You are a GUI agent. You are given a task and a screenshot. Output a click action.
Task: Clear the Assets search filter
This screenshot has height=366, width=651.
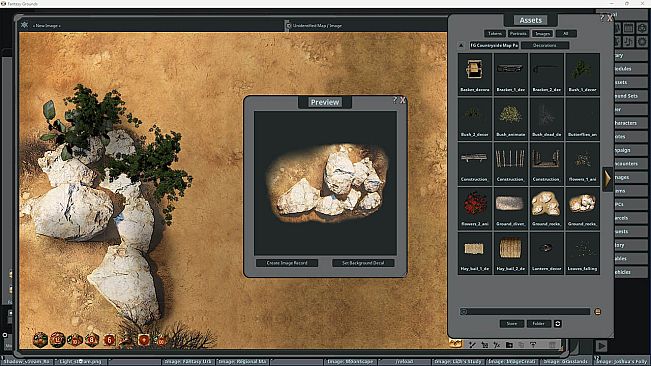(x=597, y=312)
